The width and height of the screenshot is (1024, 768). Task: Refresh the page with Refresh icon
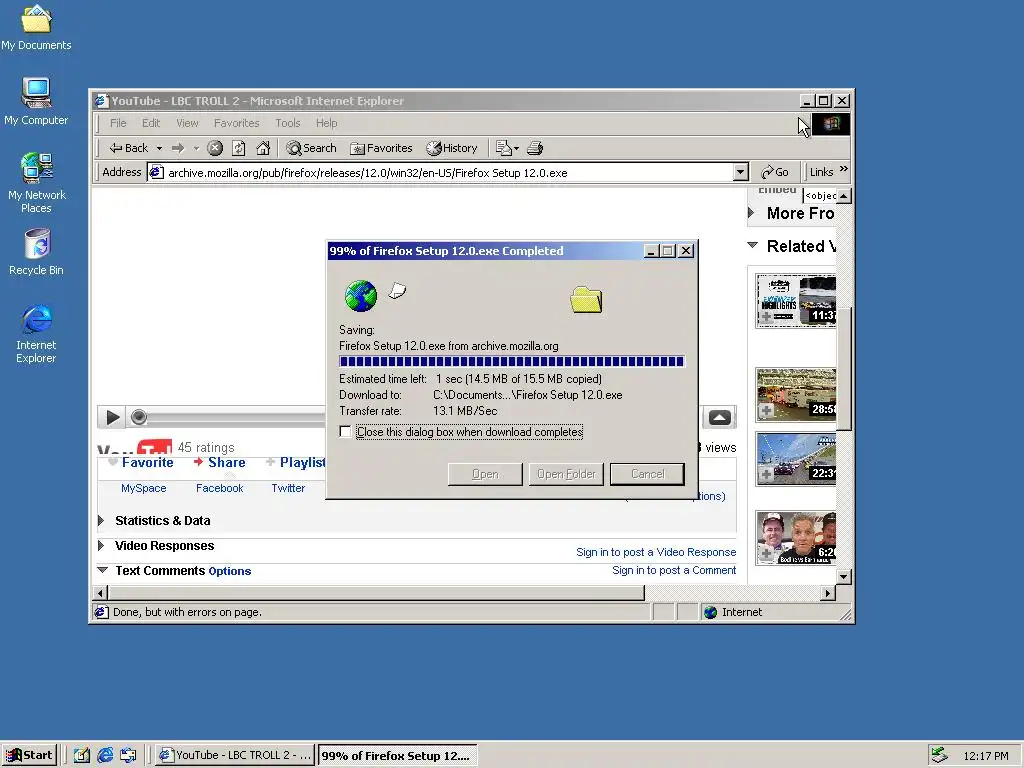point(239,148)
